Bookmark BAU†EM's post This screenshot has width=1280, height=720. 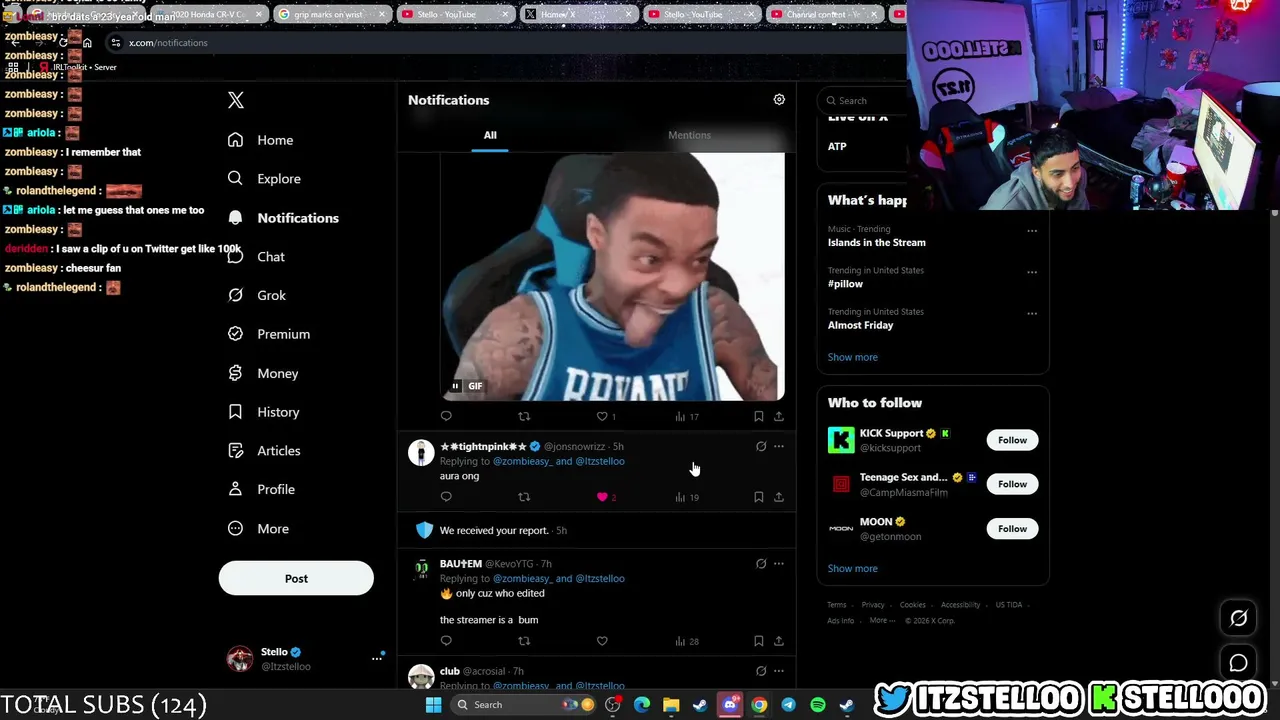(x=759, y=641)
